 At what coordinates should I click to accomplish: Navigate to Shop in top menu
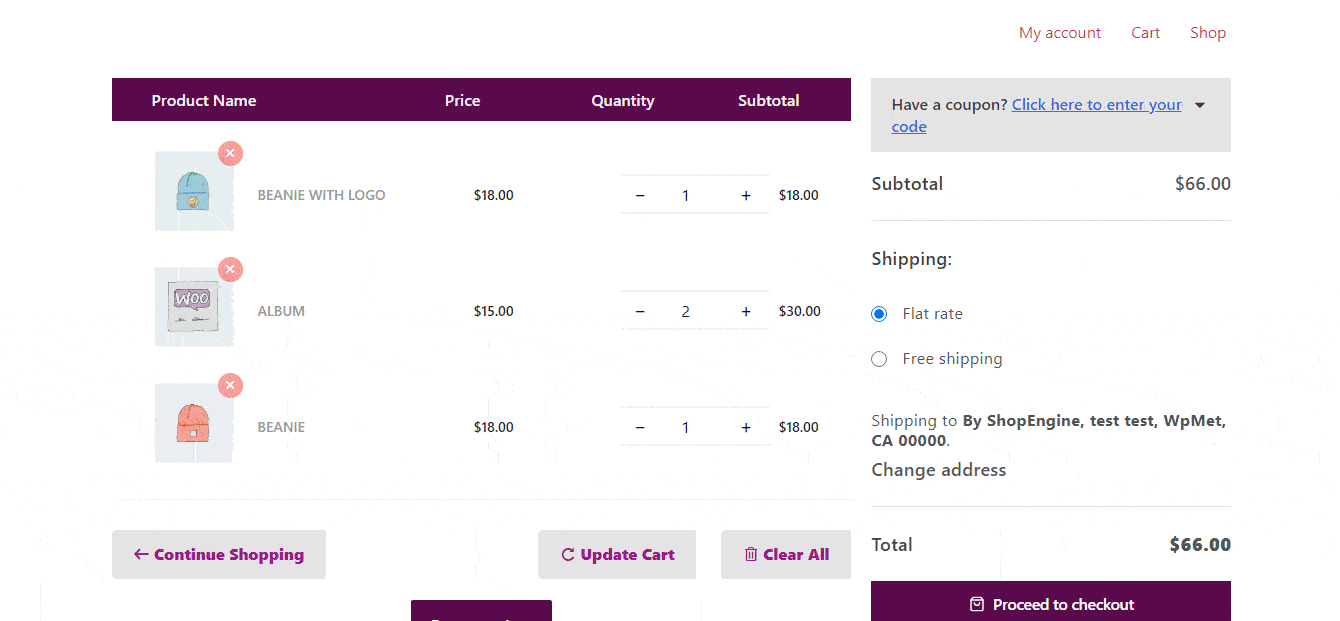[1207, 33]
